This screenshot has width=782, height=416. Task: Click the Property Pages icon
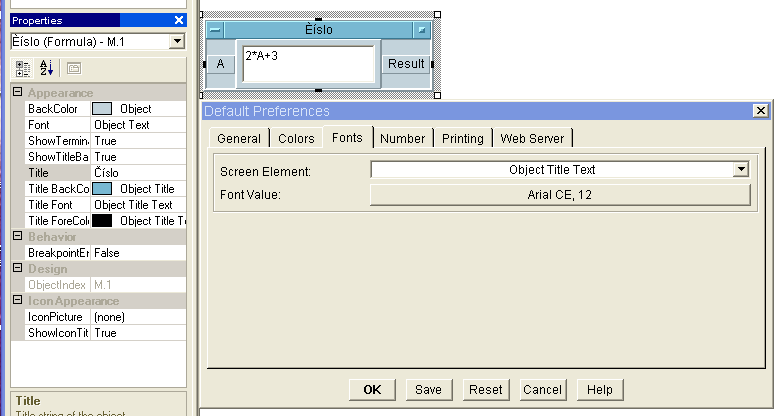point(73,68)
